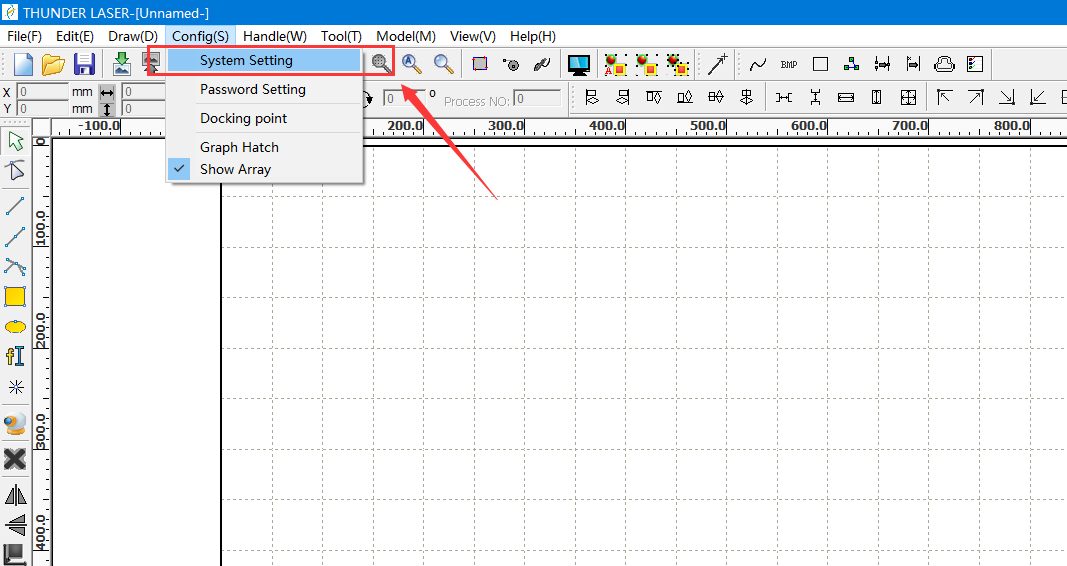Click the Y coordinate input field
Screen dimensions: 1067x566
pos(42,108)
